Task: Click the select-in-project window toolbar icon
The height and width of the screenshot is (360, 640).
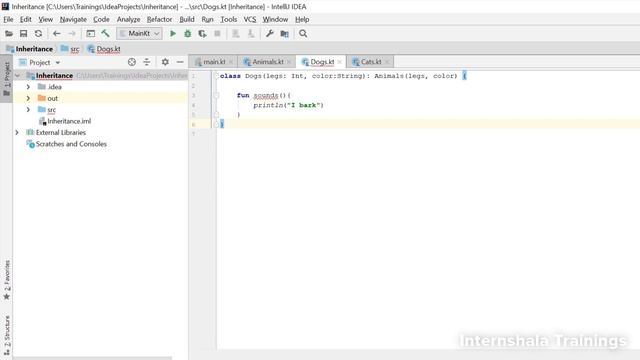Action: [90, 33]
